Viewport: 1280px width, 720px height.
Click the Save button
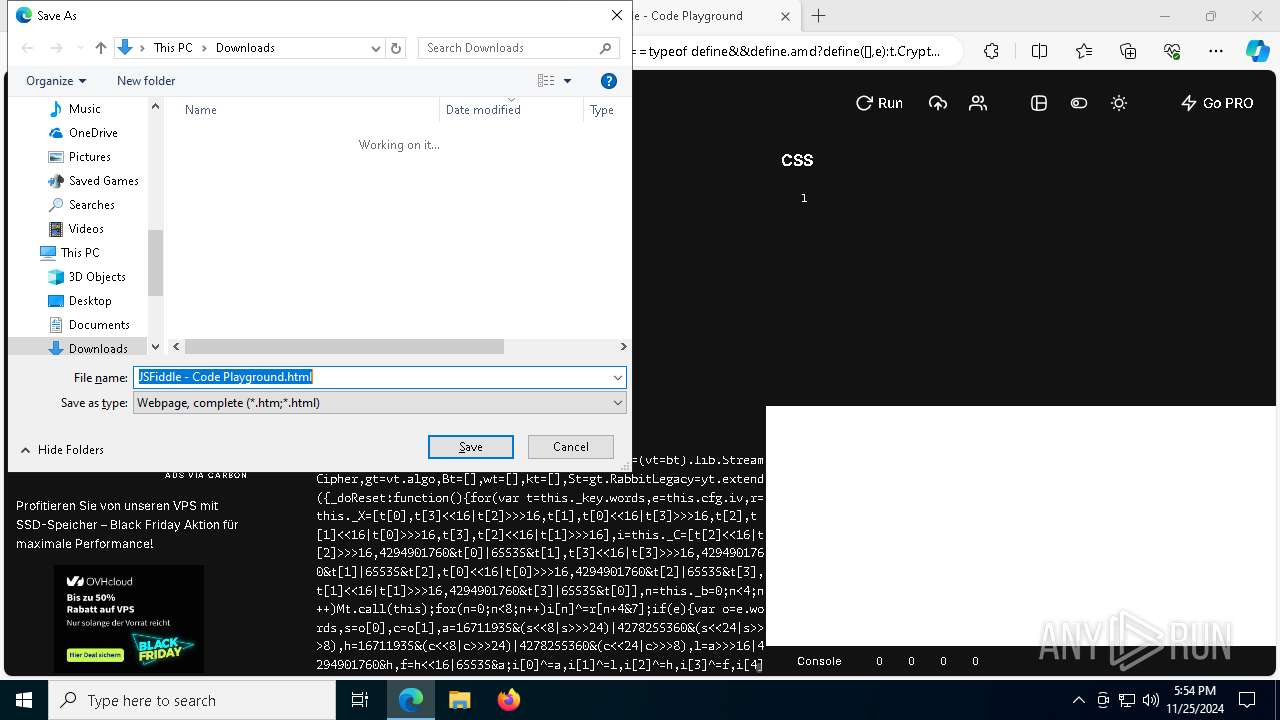[471, 447]
